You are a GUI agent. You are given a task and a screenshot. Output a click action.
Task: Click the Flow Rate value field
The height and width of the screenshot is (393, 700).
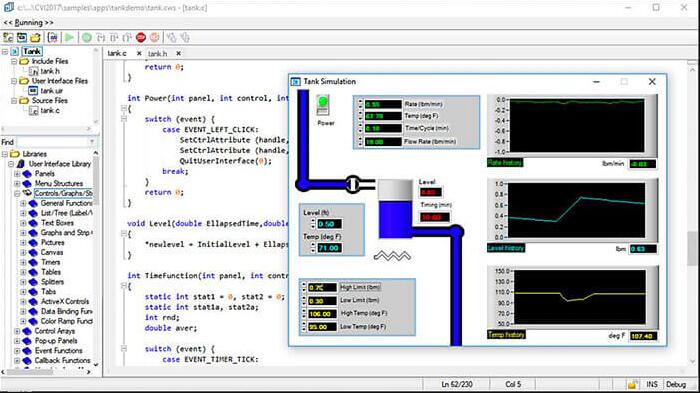click(383, 142)
